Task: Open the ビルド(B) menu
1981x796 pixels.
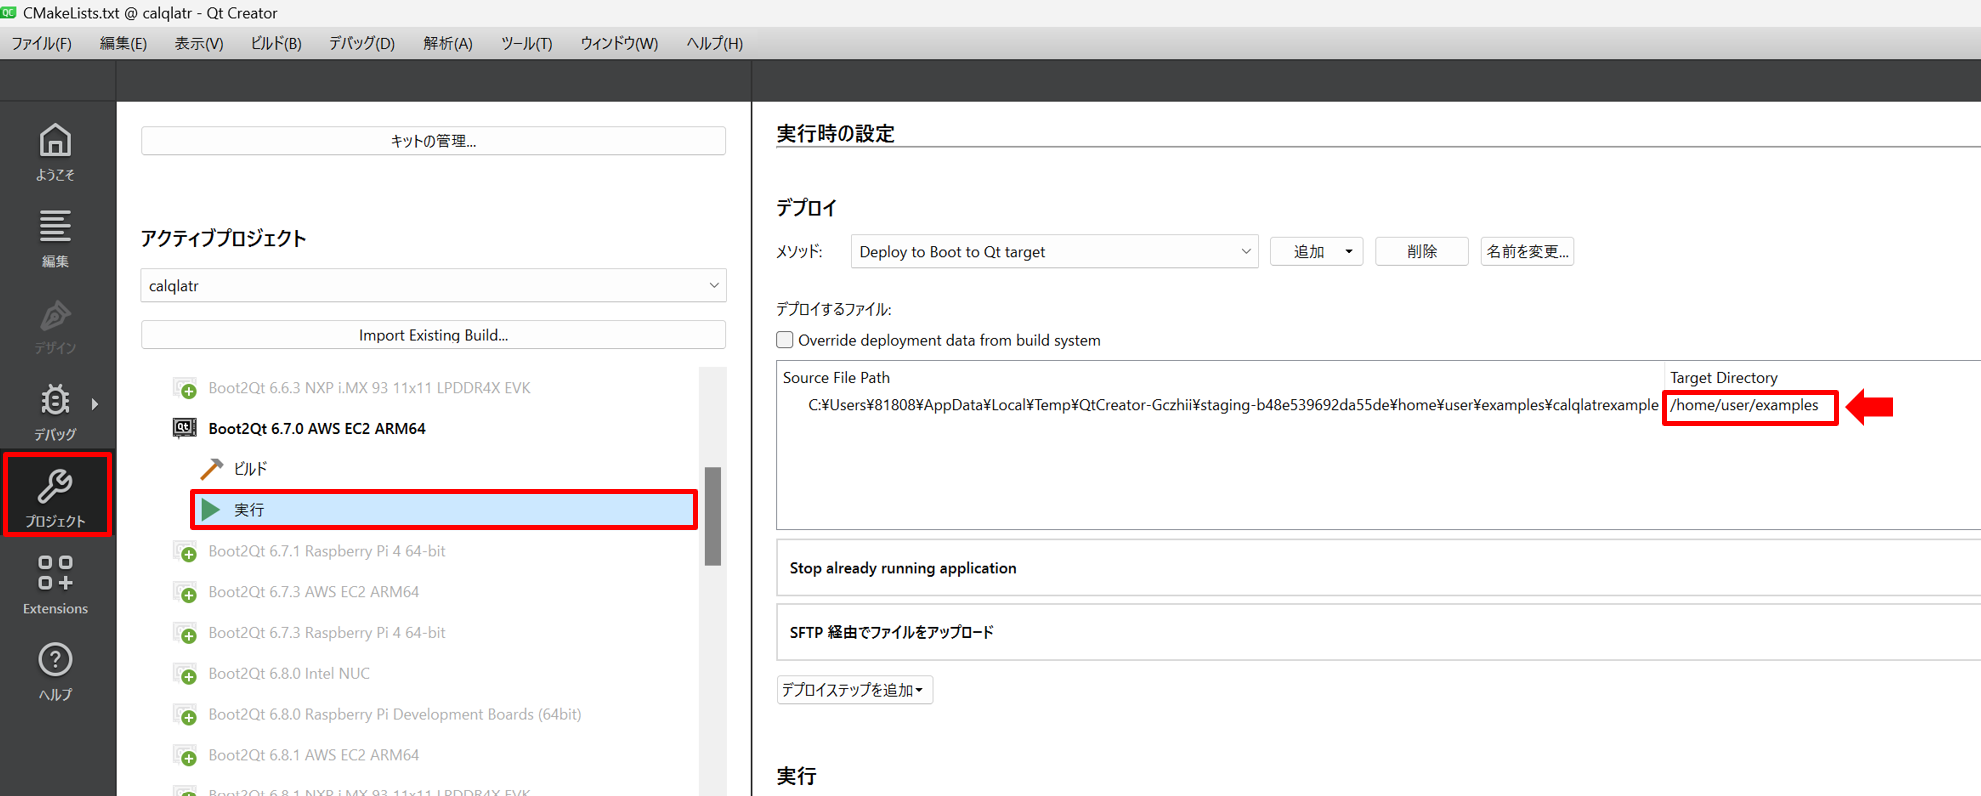Action: coord(275,43)
